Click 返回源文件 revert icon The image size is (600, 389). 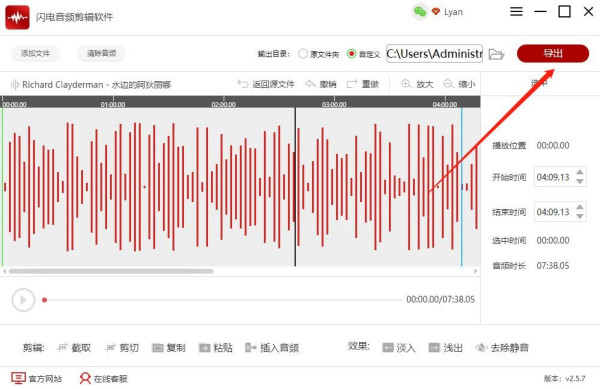tap(243, 84)
